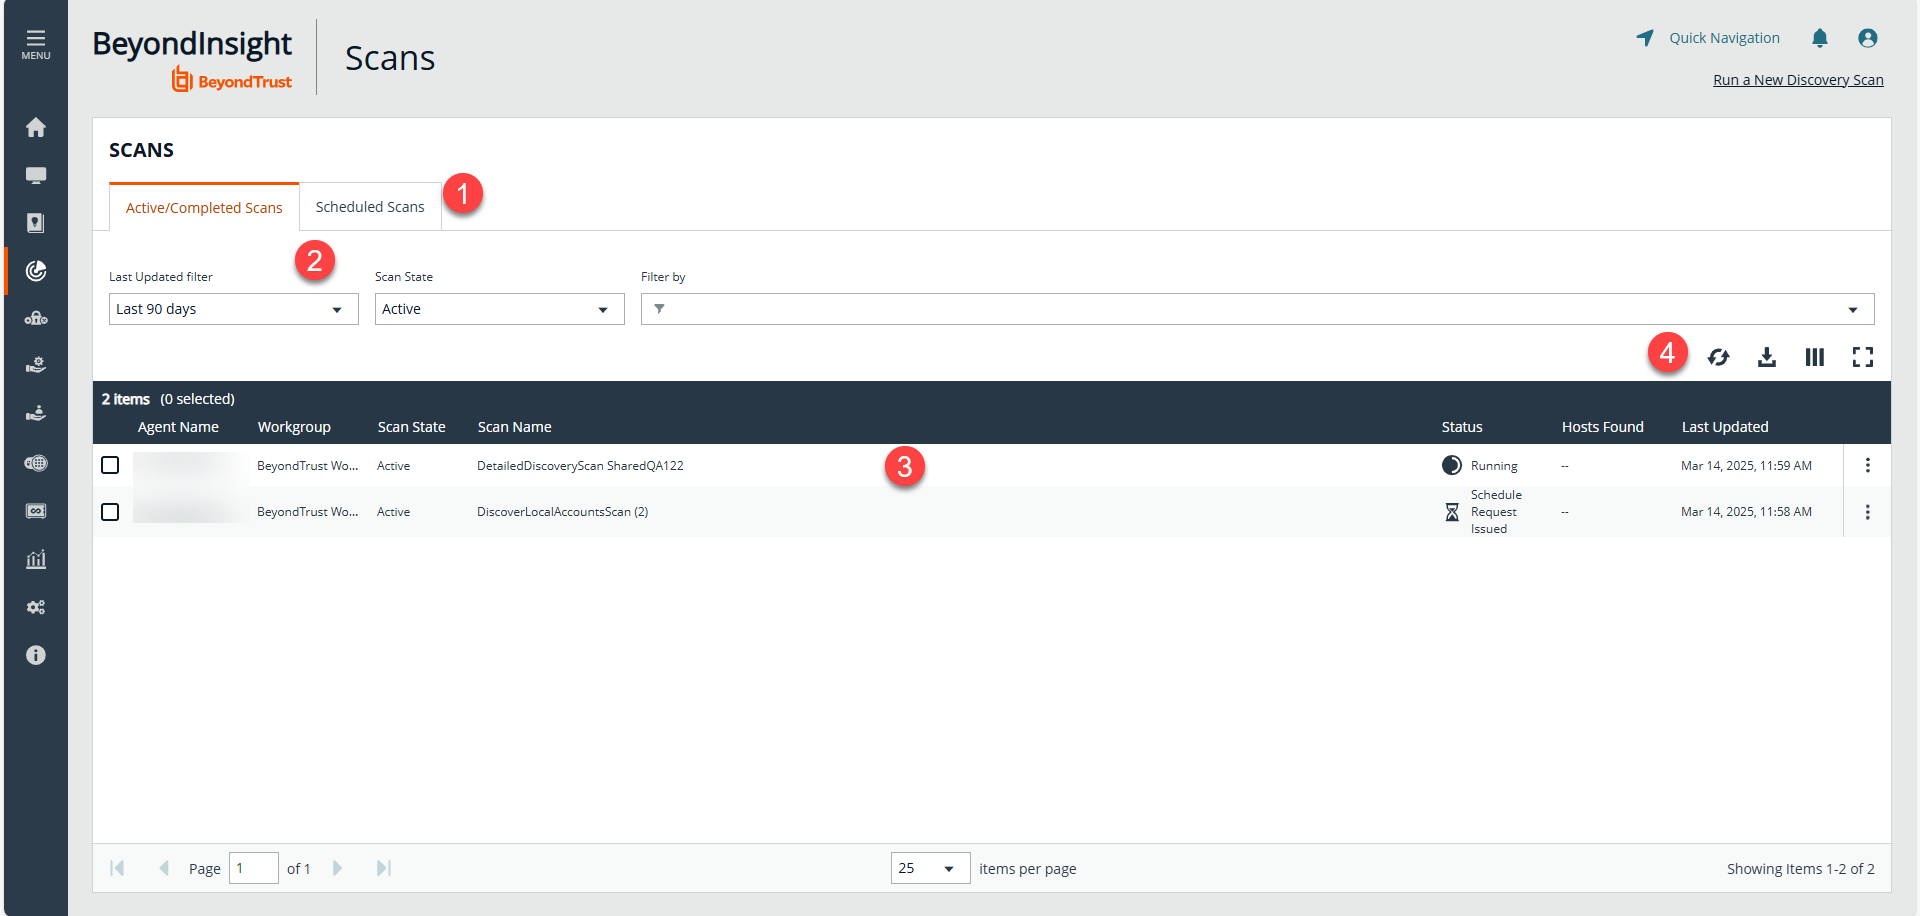Expand the grid to full screen
Image resolution: width=1920 pixels, height=916 pixels.
point(1863,357)
